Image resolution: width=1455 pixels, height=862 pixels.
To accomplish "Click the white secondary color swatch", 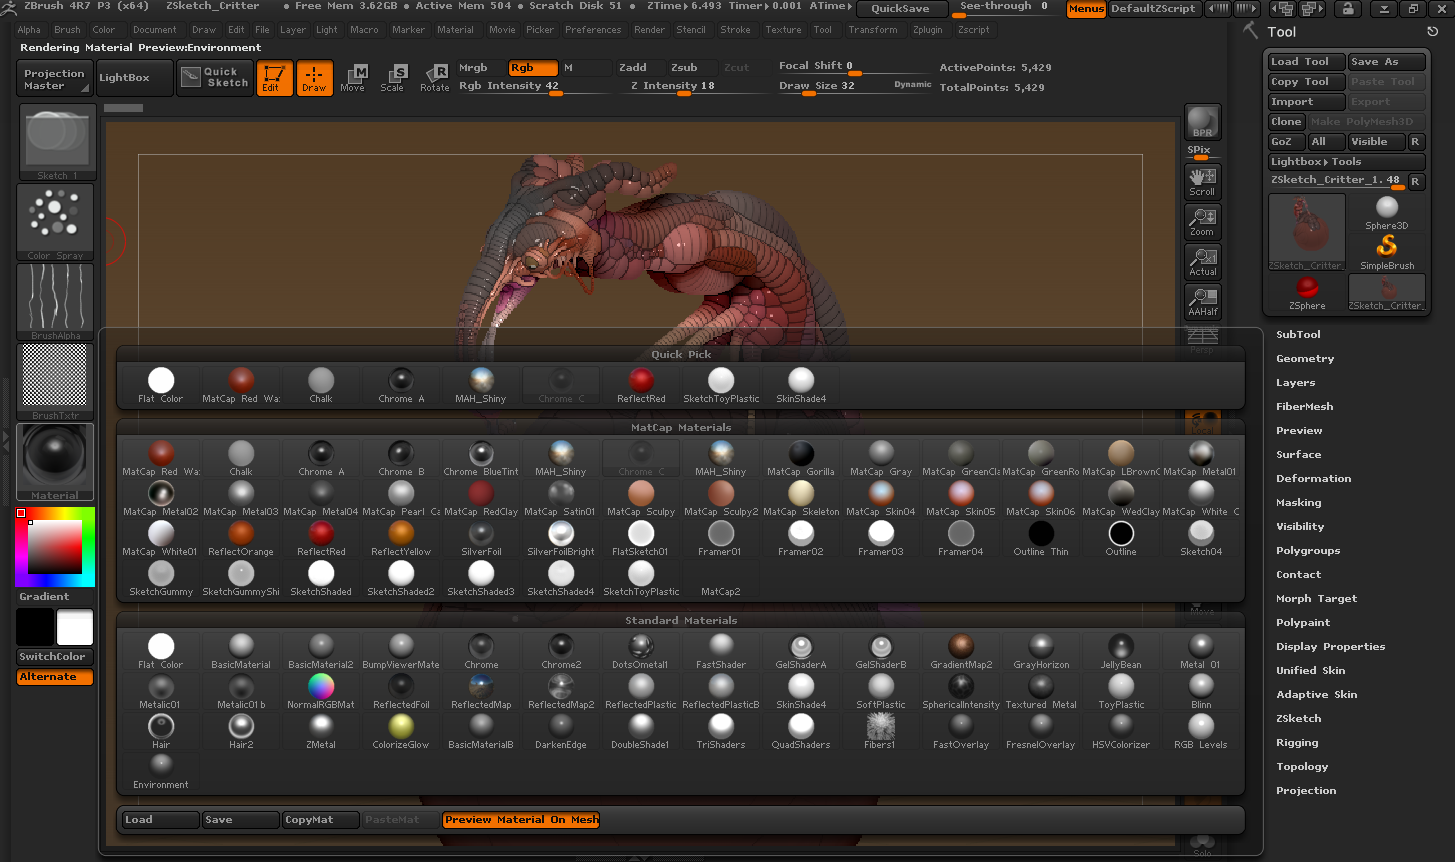I will coord(75,627).
